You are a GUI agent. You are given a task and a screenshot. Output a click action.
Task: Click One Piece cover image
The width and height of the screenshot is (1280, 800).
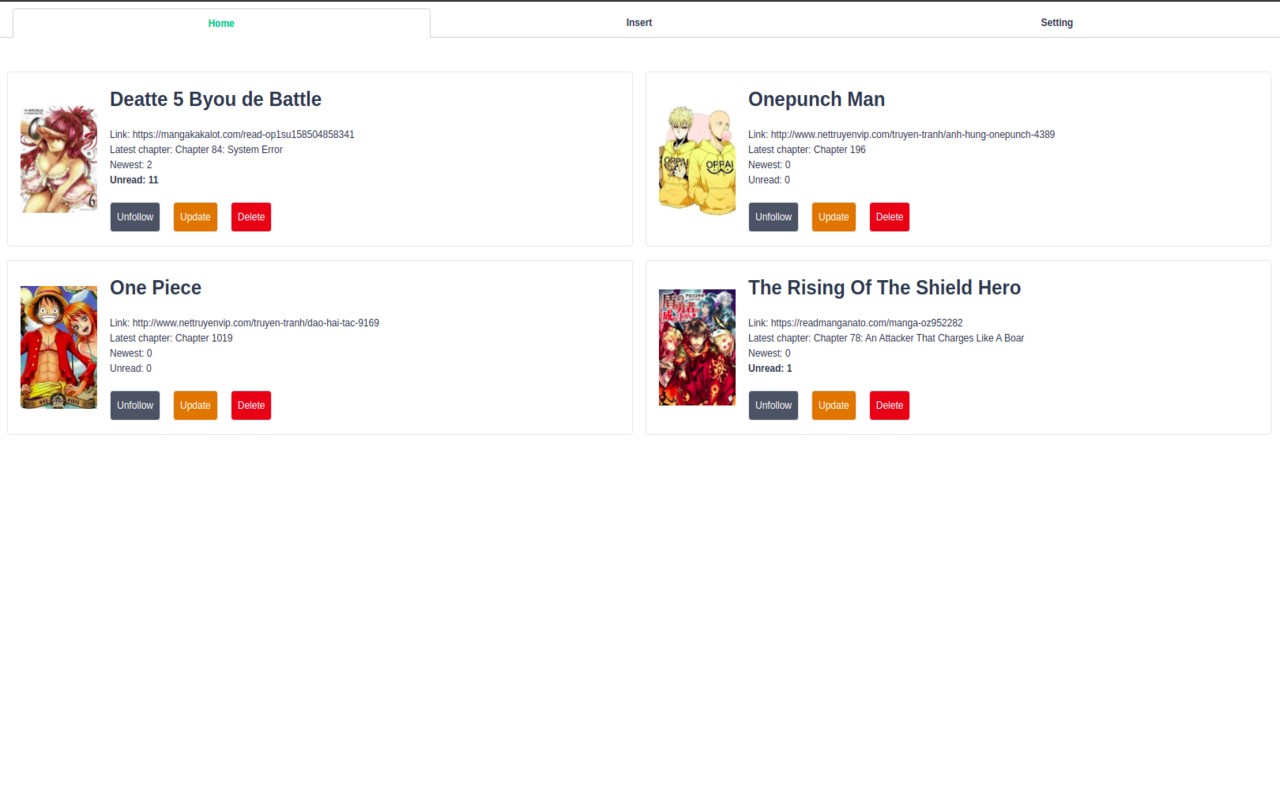[x=59, y=347]
